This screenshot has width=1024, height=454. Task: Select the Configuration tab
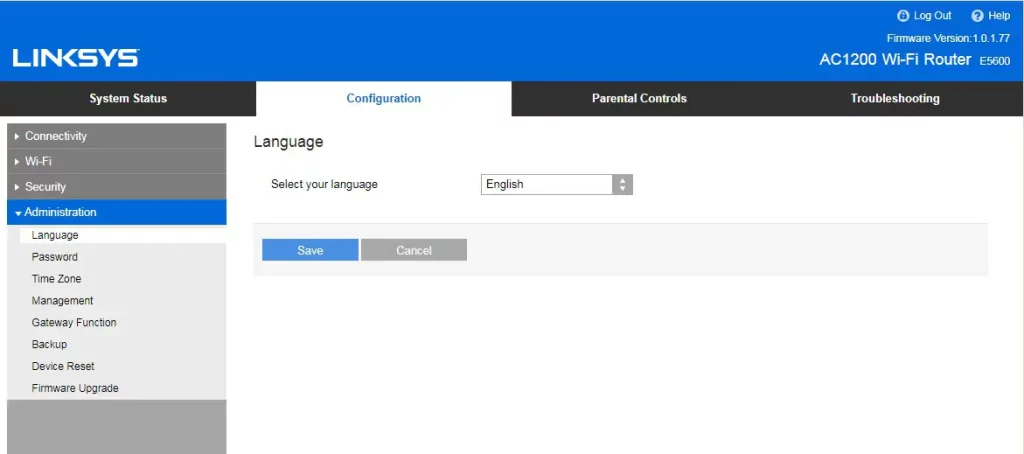click(x=384, y=99)
